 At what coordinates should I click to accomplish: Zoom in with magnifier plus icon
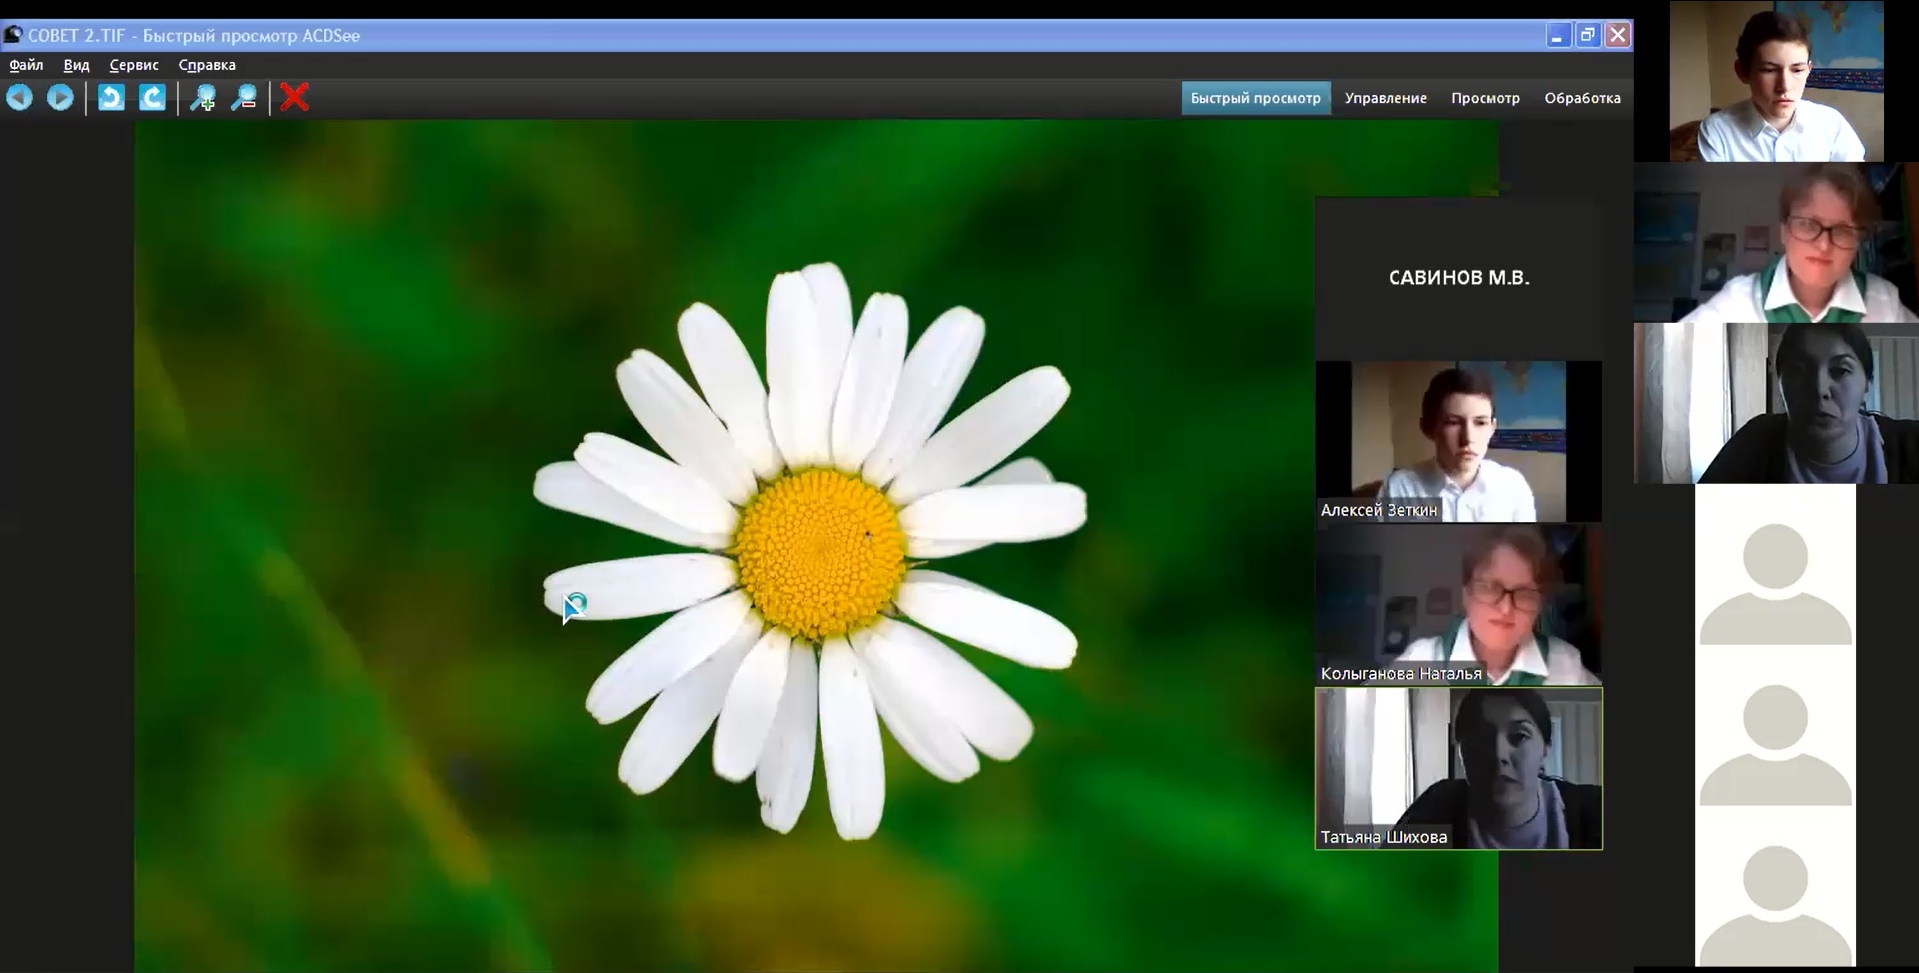203,98
